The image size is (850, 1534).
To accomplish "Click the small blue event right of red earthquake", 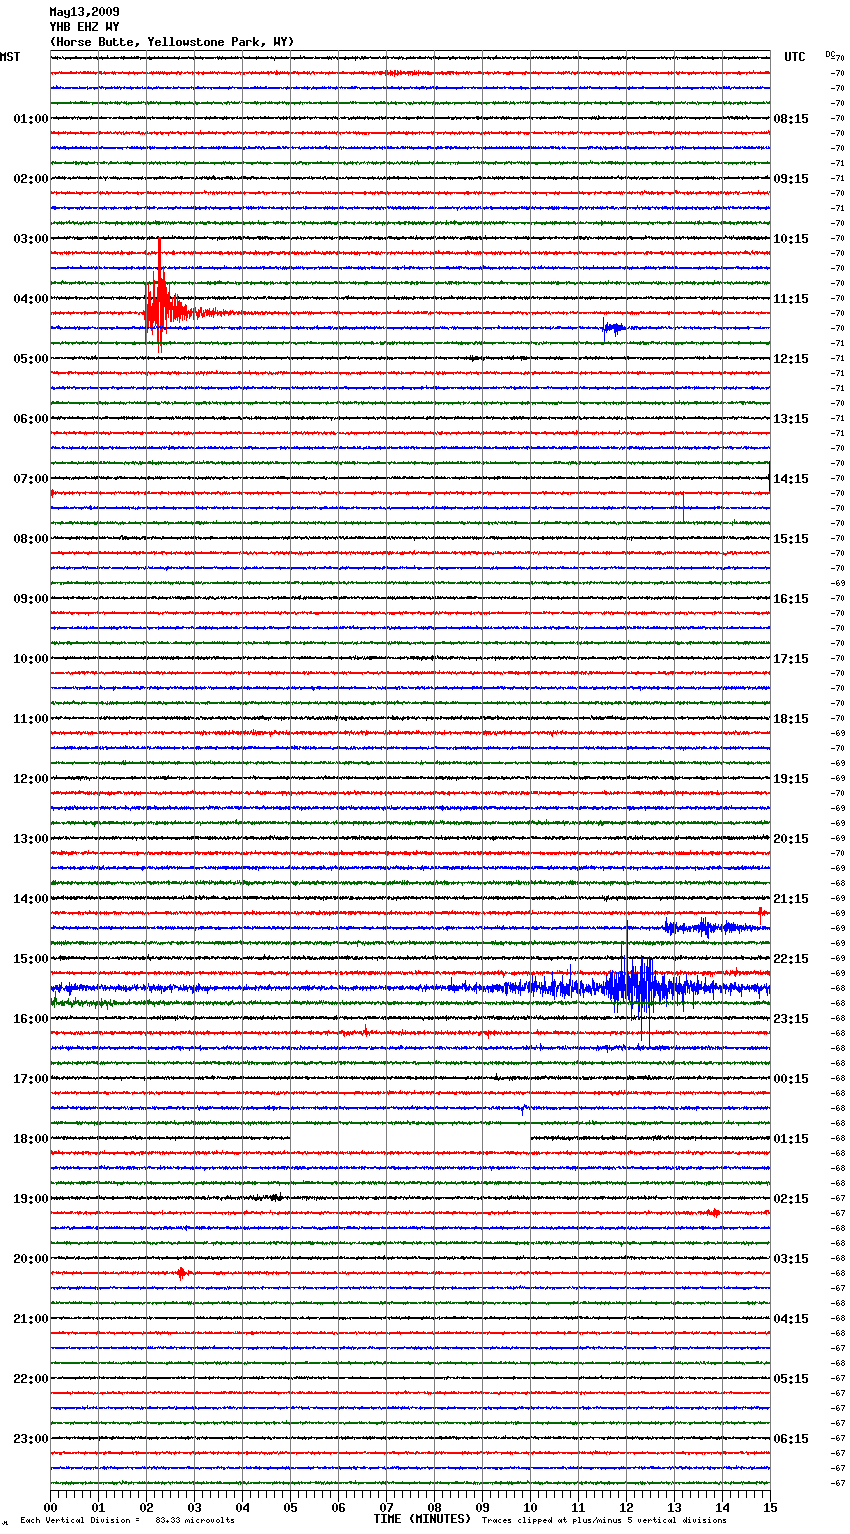I will click(x=613, y=328).
